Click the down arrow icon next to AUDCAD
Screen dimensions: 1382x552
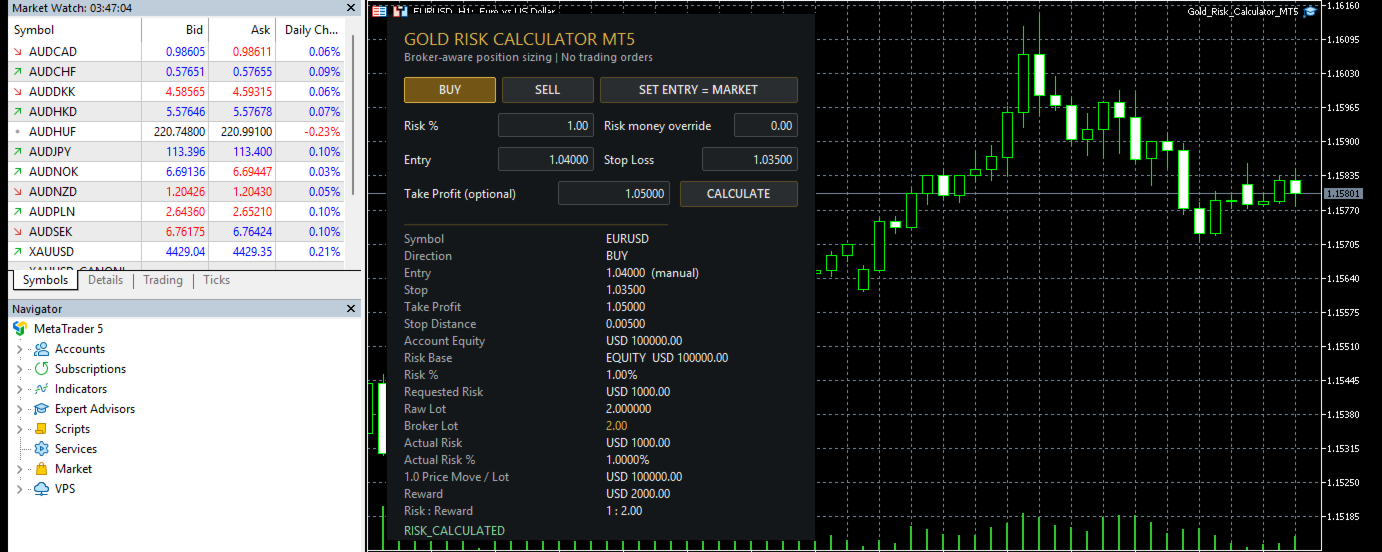18,52
